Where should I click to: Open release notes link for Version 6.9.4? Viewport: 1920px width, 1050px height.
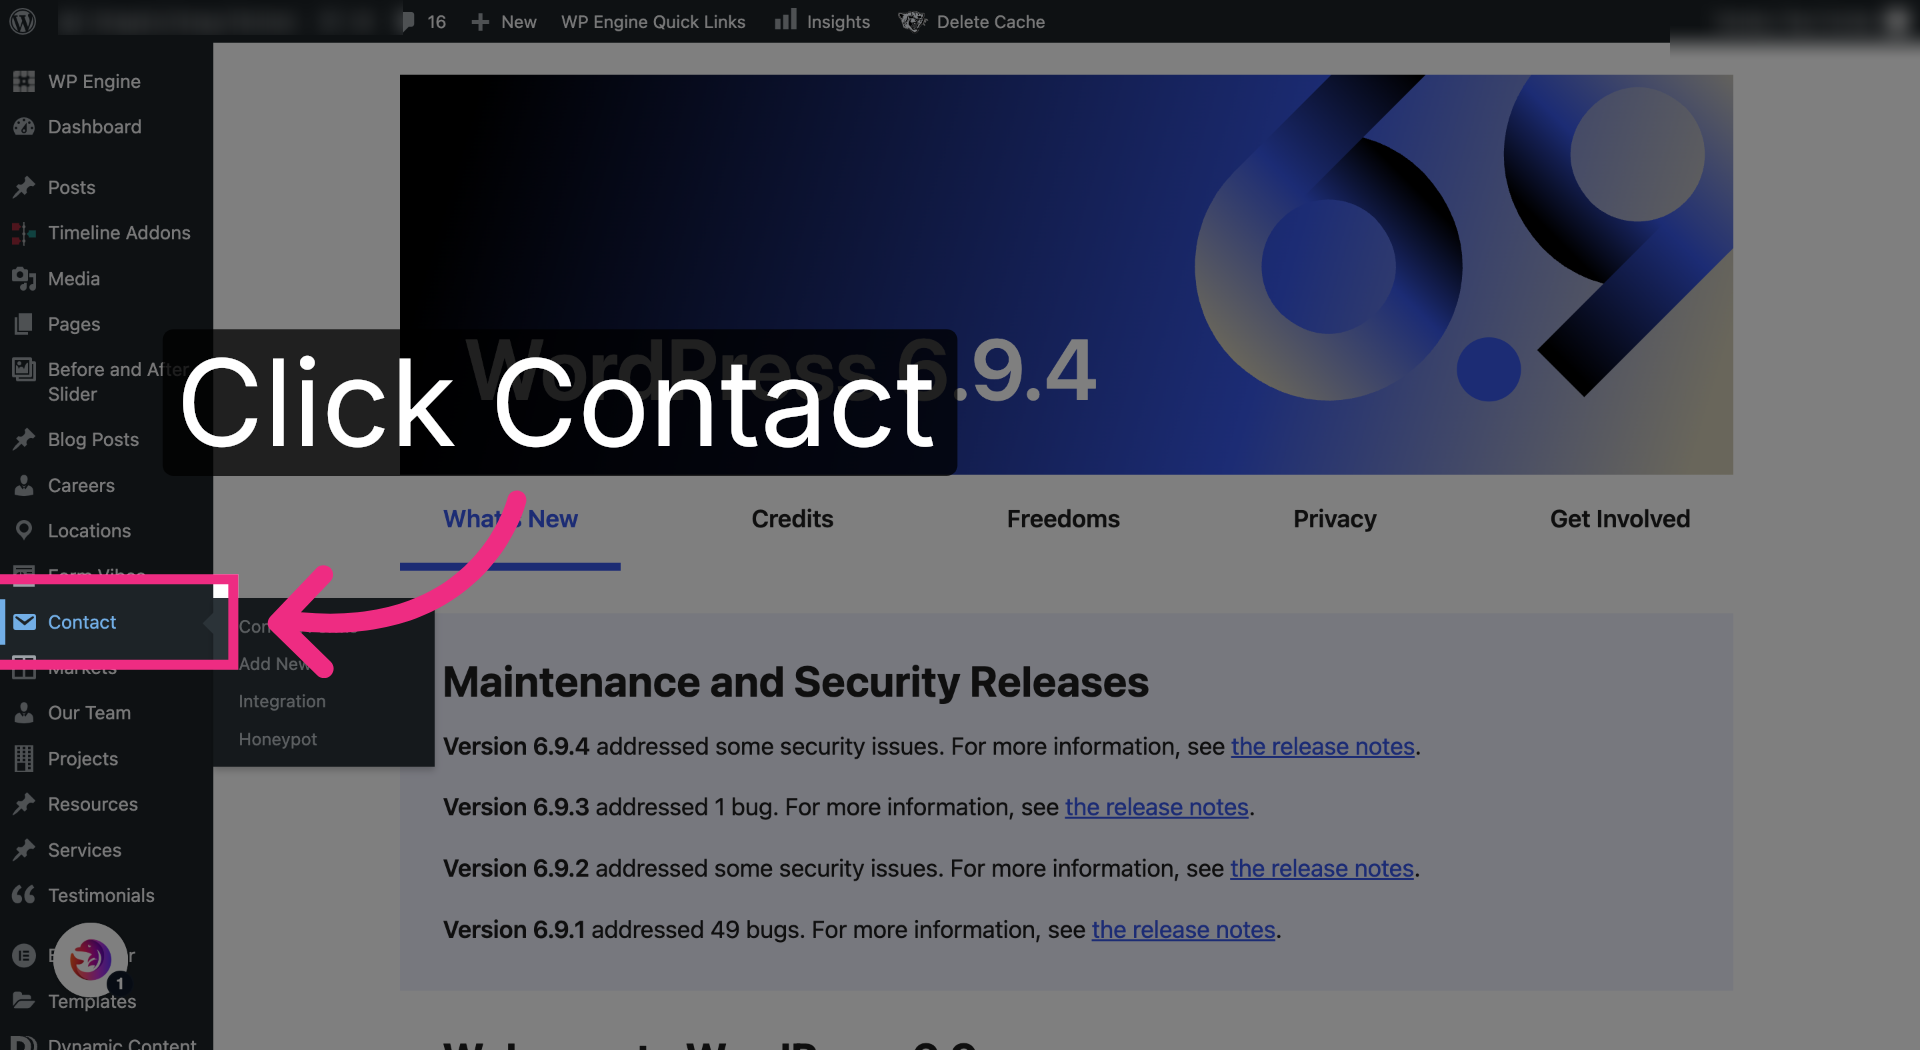click(x=1323, y=747)
